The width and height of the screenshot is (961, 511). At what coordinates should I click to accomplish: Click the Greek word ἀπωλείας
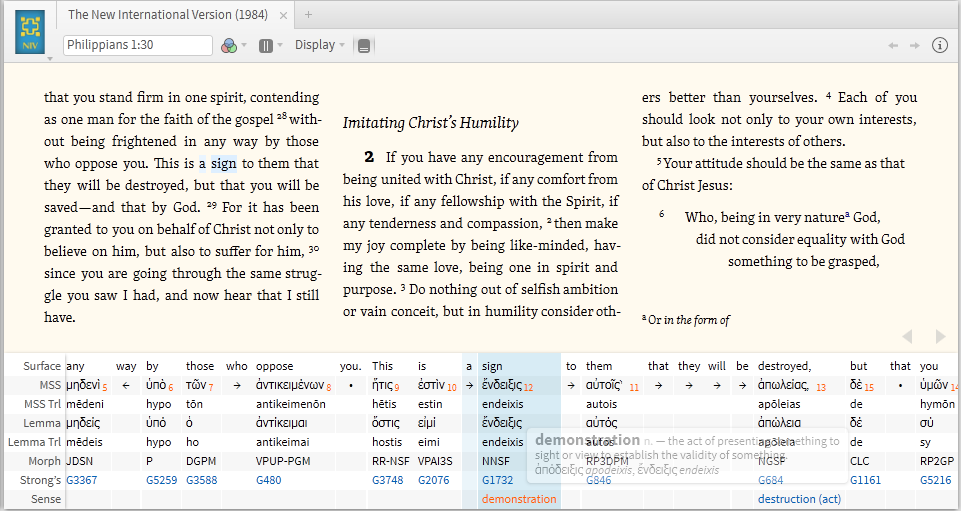point(783,385)
